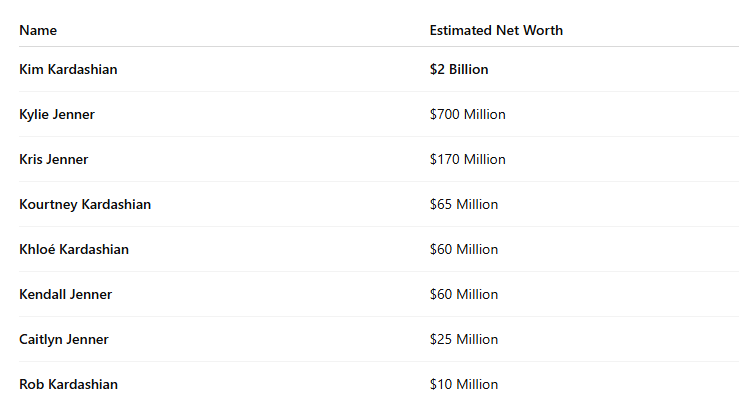This screenshot has width=739, height=419.
Task: Click the $700 Million net worth value
Action: (467, 115)
